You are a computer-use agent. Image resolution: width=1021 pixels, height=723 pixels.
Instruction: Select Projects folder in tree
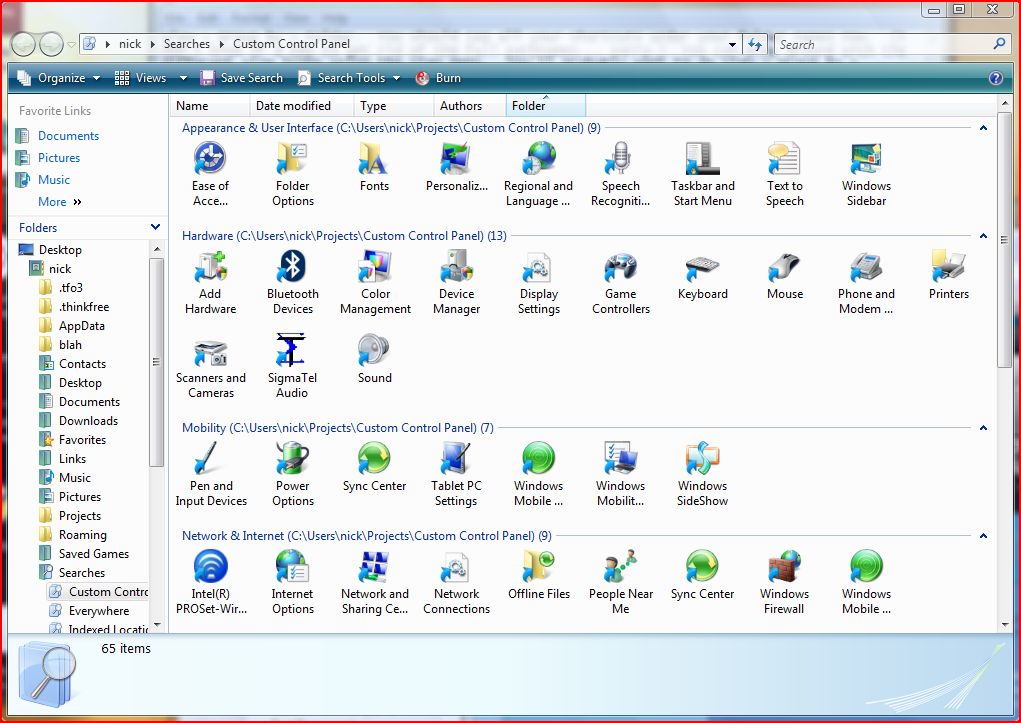coord(79,516)
